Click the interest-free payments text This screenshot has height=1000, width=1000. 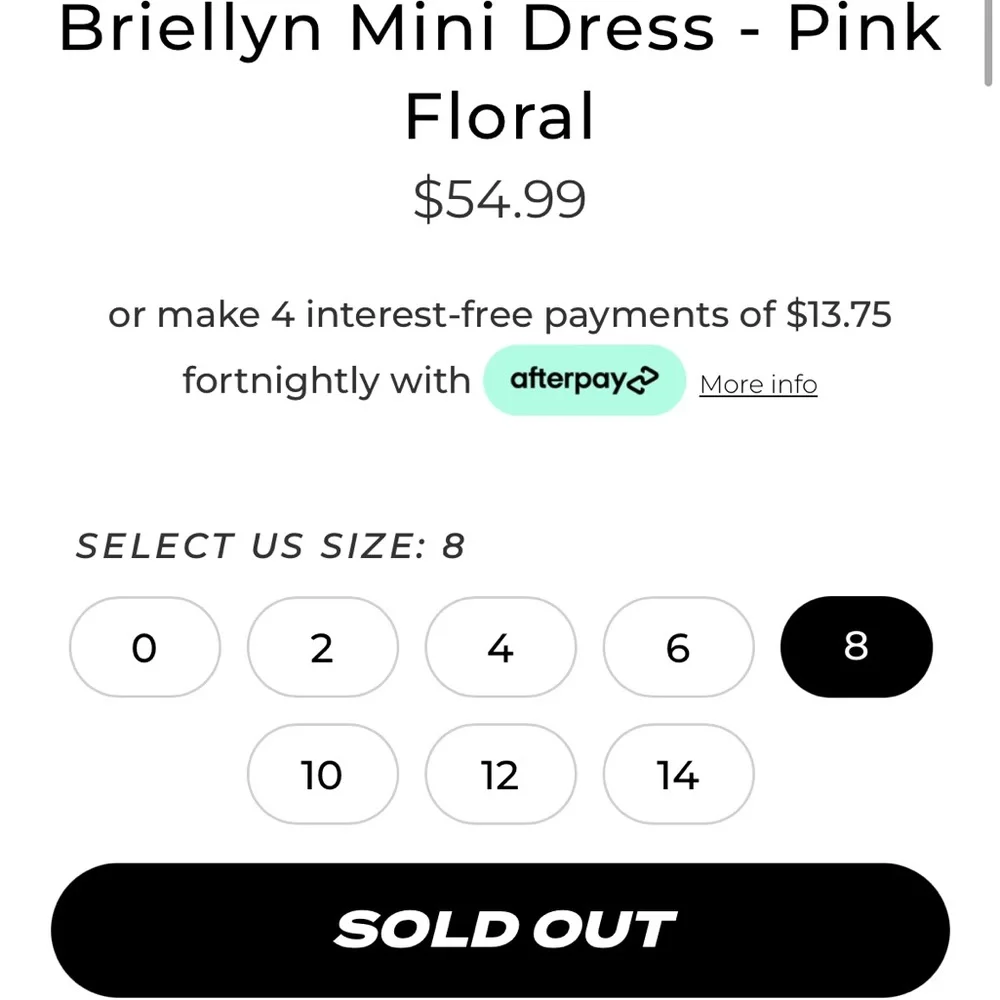pyautogui.click(x=500, y=313)
